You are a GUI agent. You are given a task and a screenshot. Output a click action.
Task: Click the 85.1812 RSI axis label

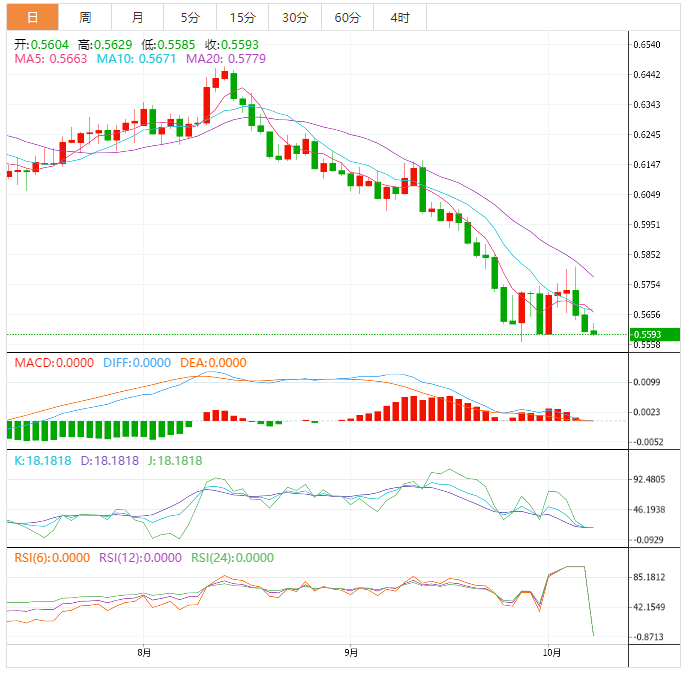click(x=649, y=577)
